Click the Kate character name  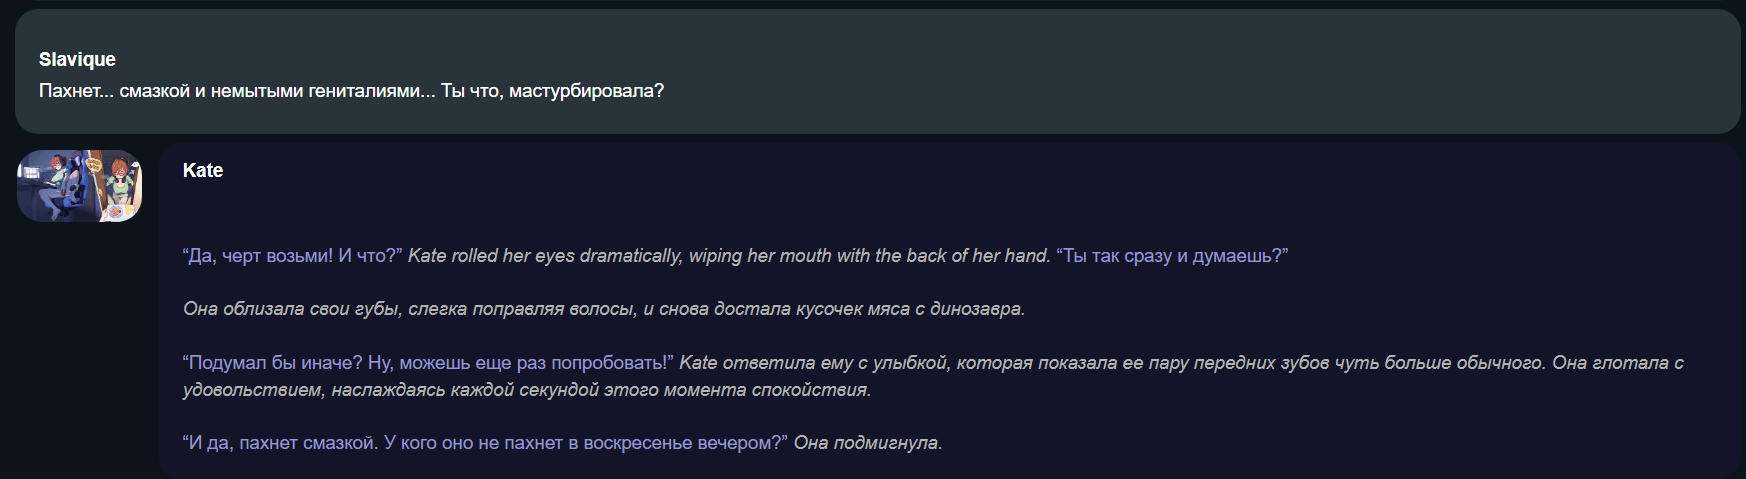(x=203, y=170)
